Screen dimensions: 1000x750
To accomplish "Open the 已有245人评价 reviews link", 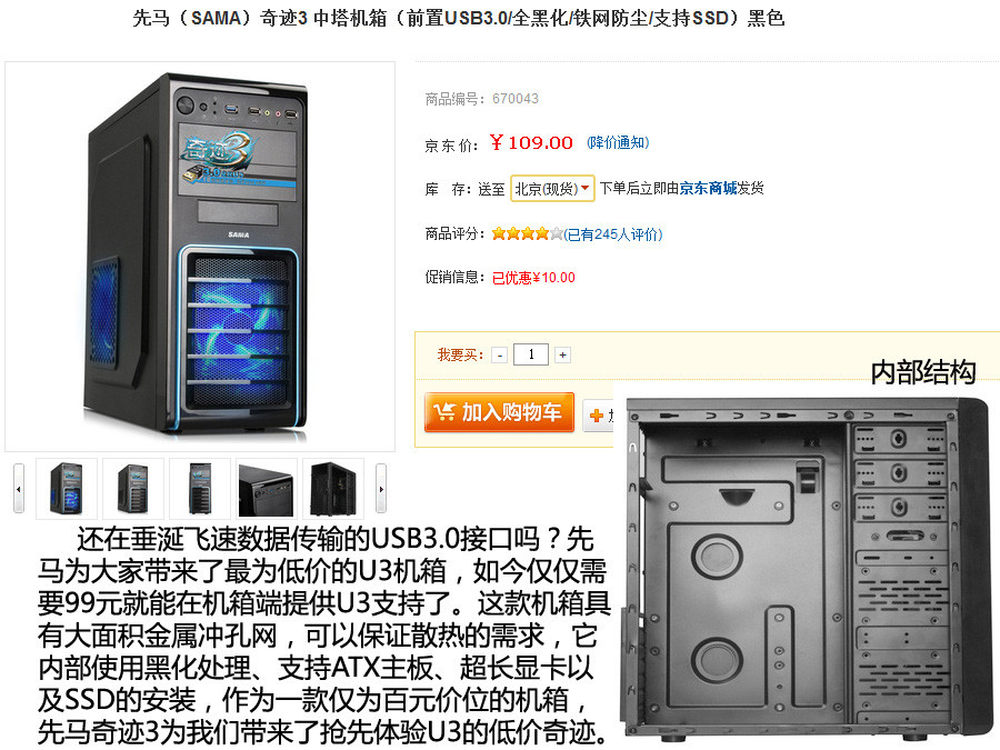I will point(613,235).
